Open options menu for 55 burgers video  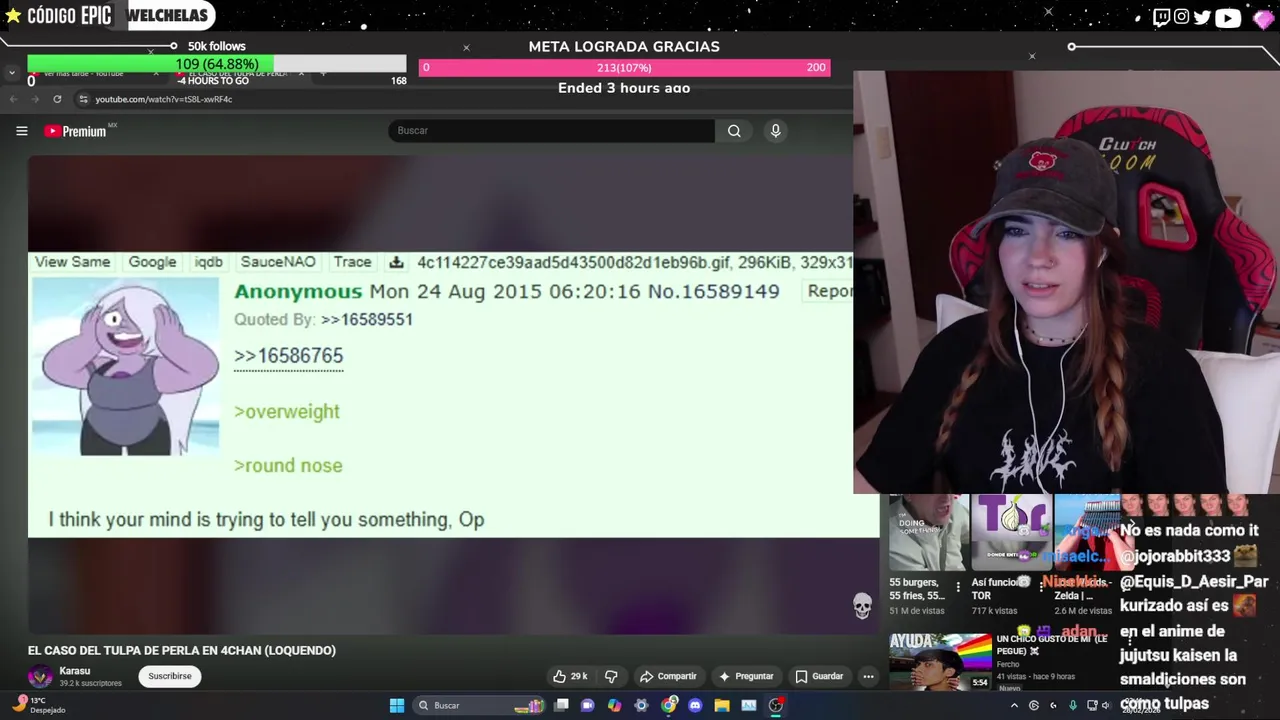(958, 587)
